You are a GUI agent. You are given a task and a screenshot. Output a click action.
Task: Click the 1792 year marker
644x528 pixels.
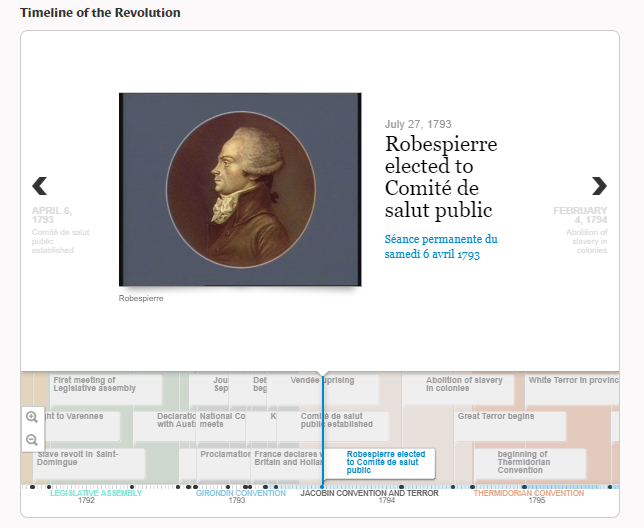point(86,500)
